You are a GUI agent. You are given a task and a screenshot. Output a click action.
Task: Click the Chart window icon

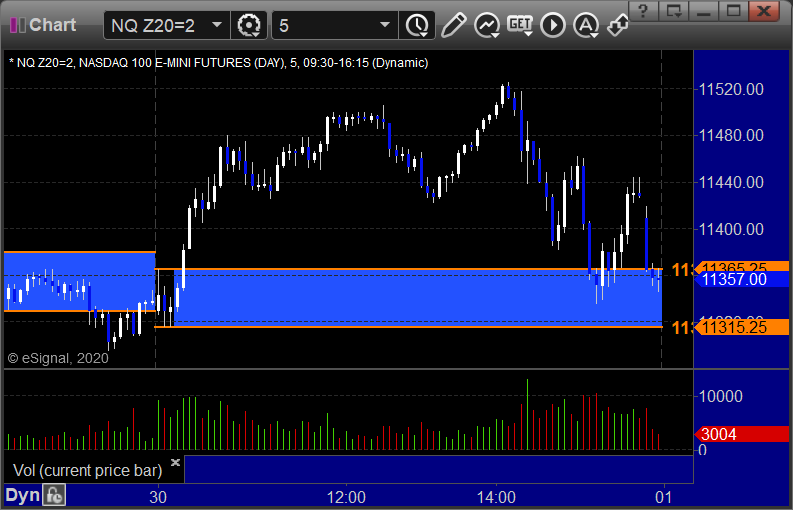[18, 25]
